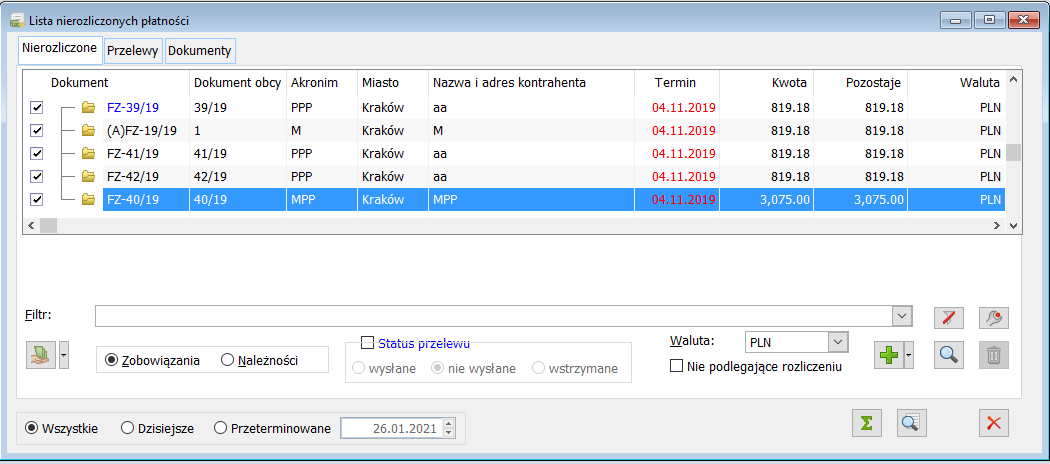Click the trash delete button
1050x464 pixels.
click(994, 355)
